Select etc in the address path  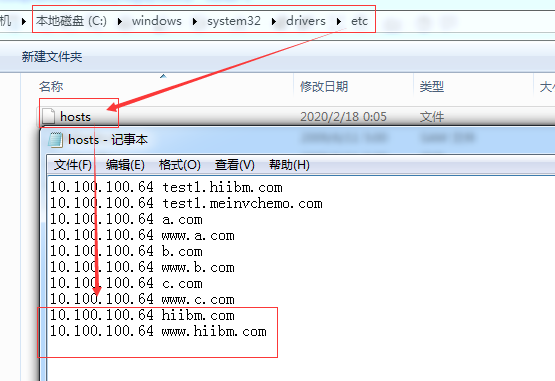(359, 21)
